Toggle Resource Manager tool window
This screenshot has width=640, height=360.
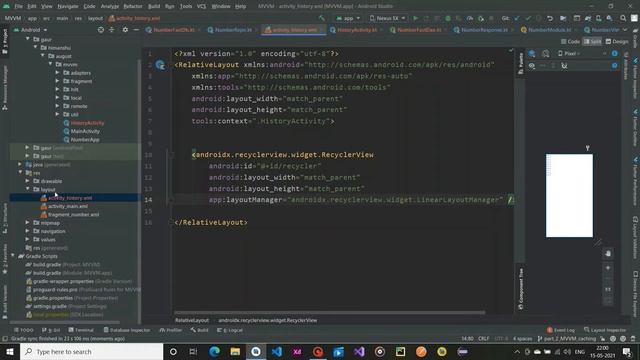pyautogui.click(x=5, y=88)
